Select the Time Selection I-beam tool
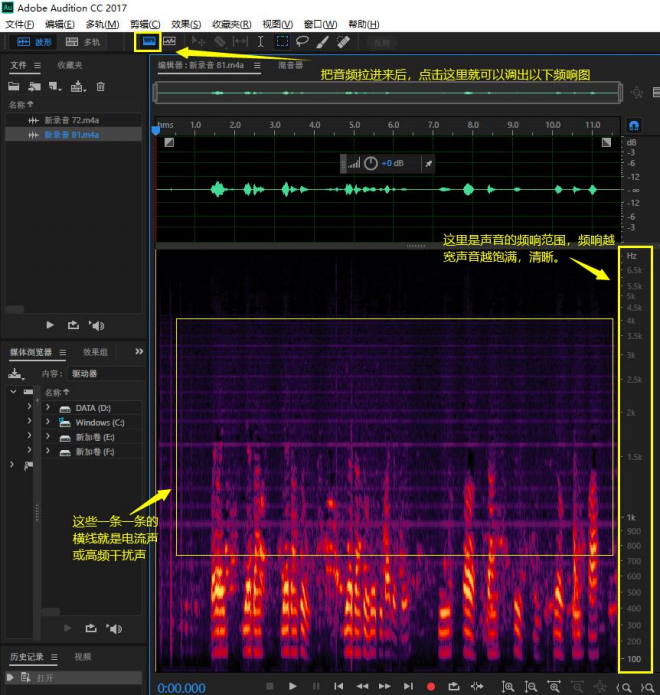Screen dimensions: 660x695 261,42
